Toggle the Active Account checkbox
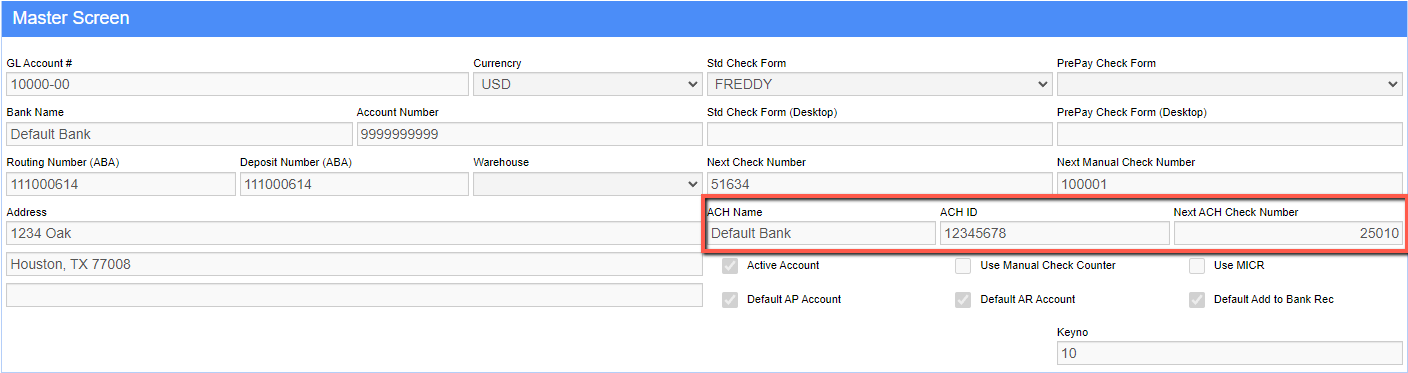1408x373 pixels. (730, 265)
